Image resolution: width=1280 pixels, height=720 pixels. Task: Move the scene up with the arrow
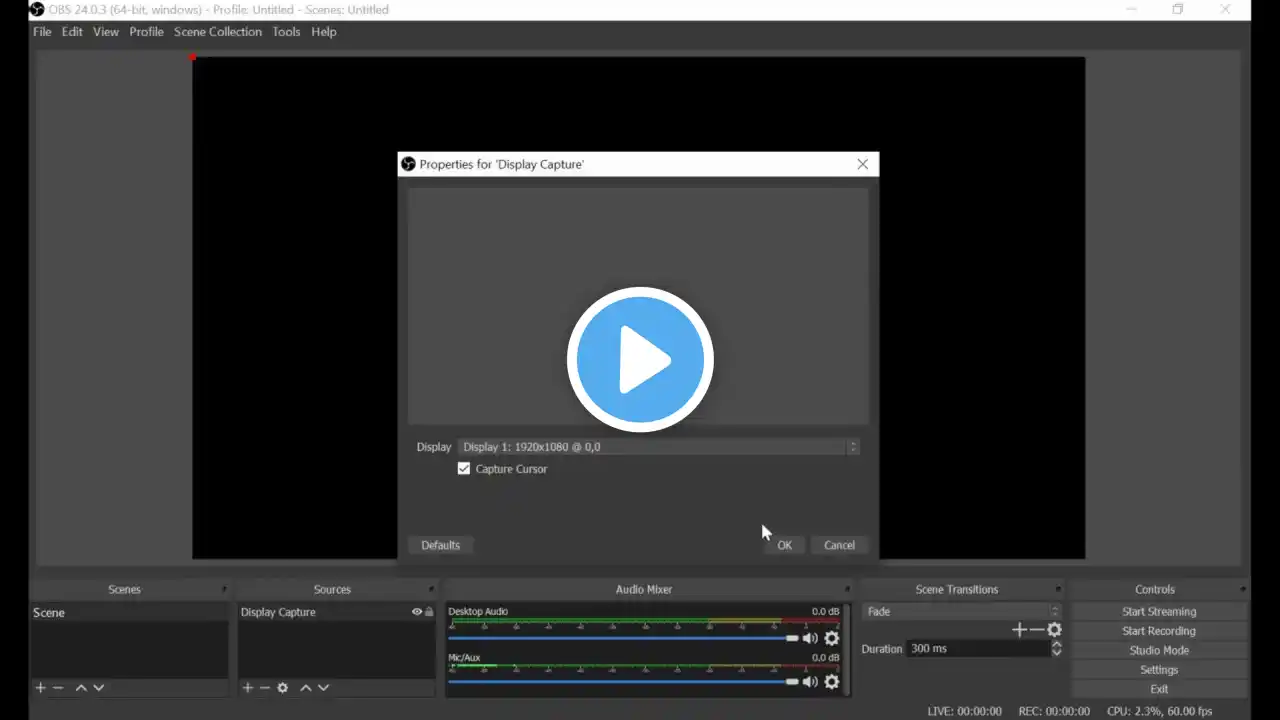tap(81, 688)
